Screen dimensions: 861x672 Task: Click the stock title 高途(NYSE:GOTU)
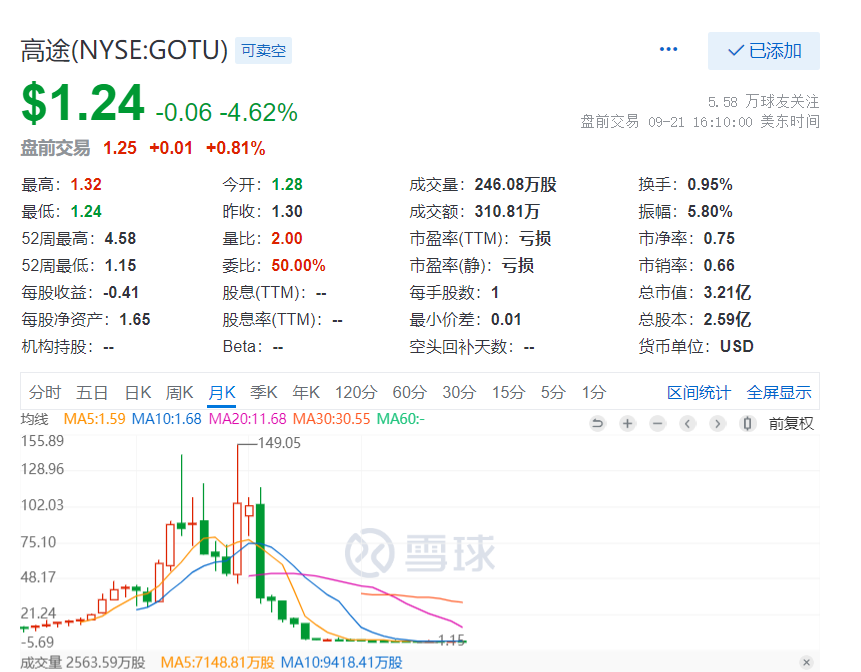click(124, 51)
